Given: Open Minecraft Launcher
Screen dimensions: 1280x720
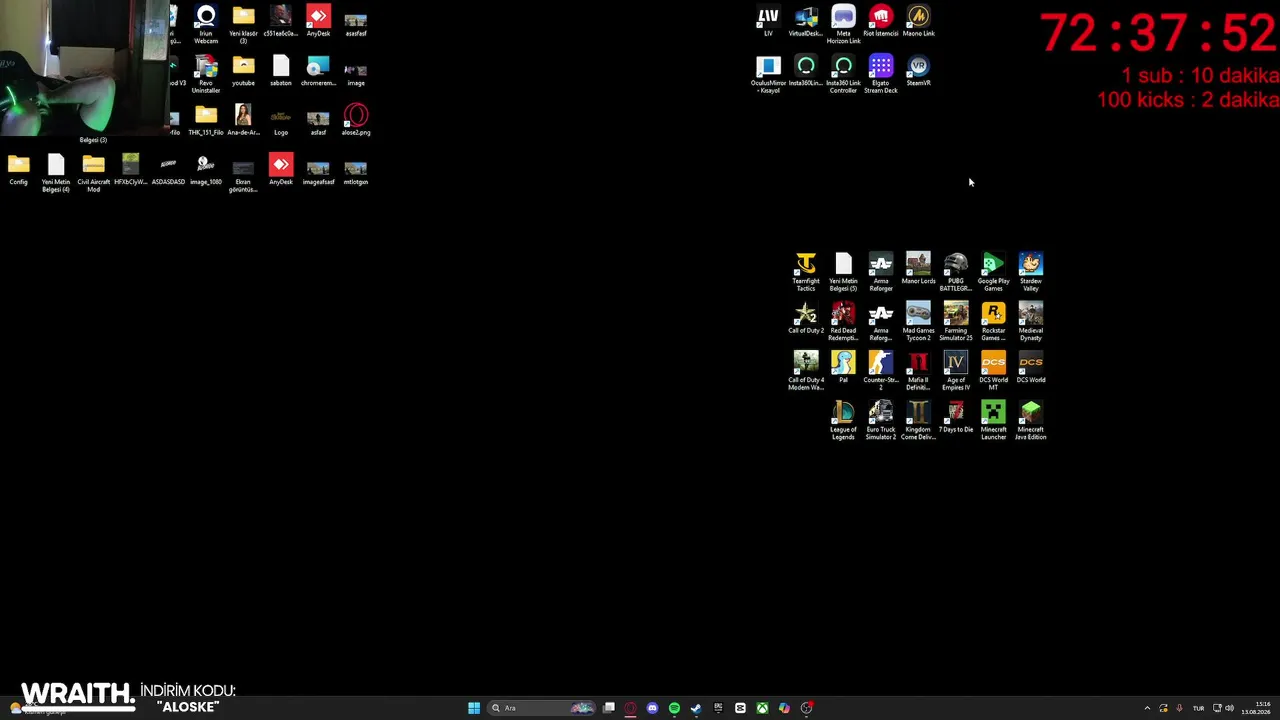Looking at the screenshot, I should [993, 420].
